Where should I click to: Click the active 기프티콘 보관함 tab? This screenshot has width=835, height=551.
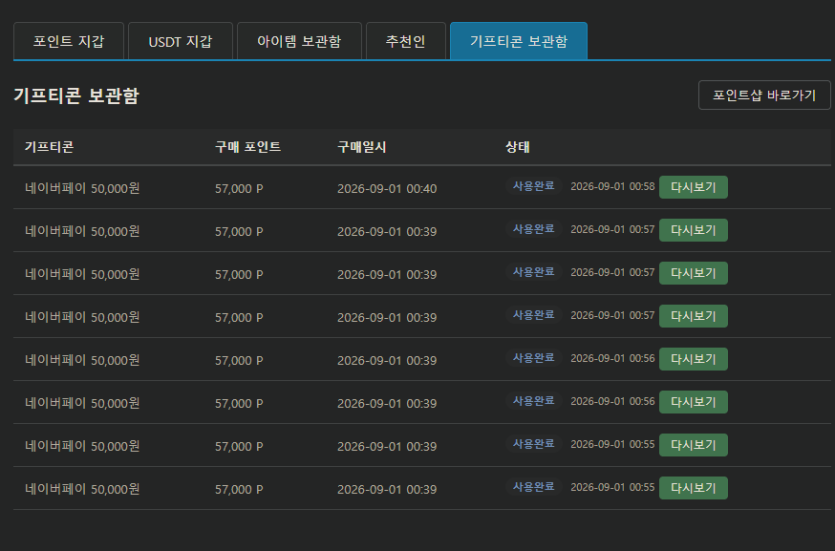(519, 41)
